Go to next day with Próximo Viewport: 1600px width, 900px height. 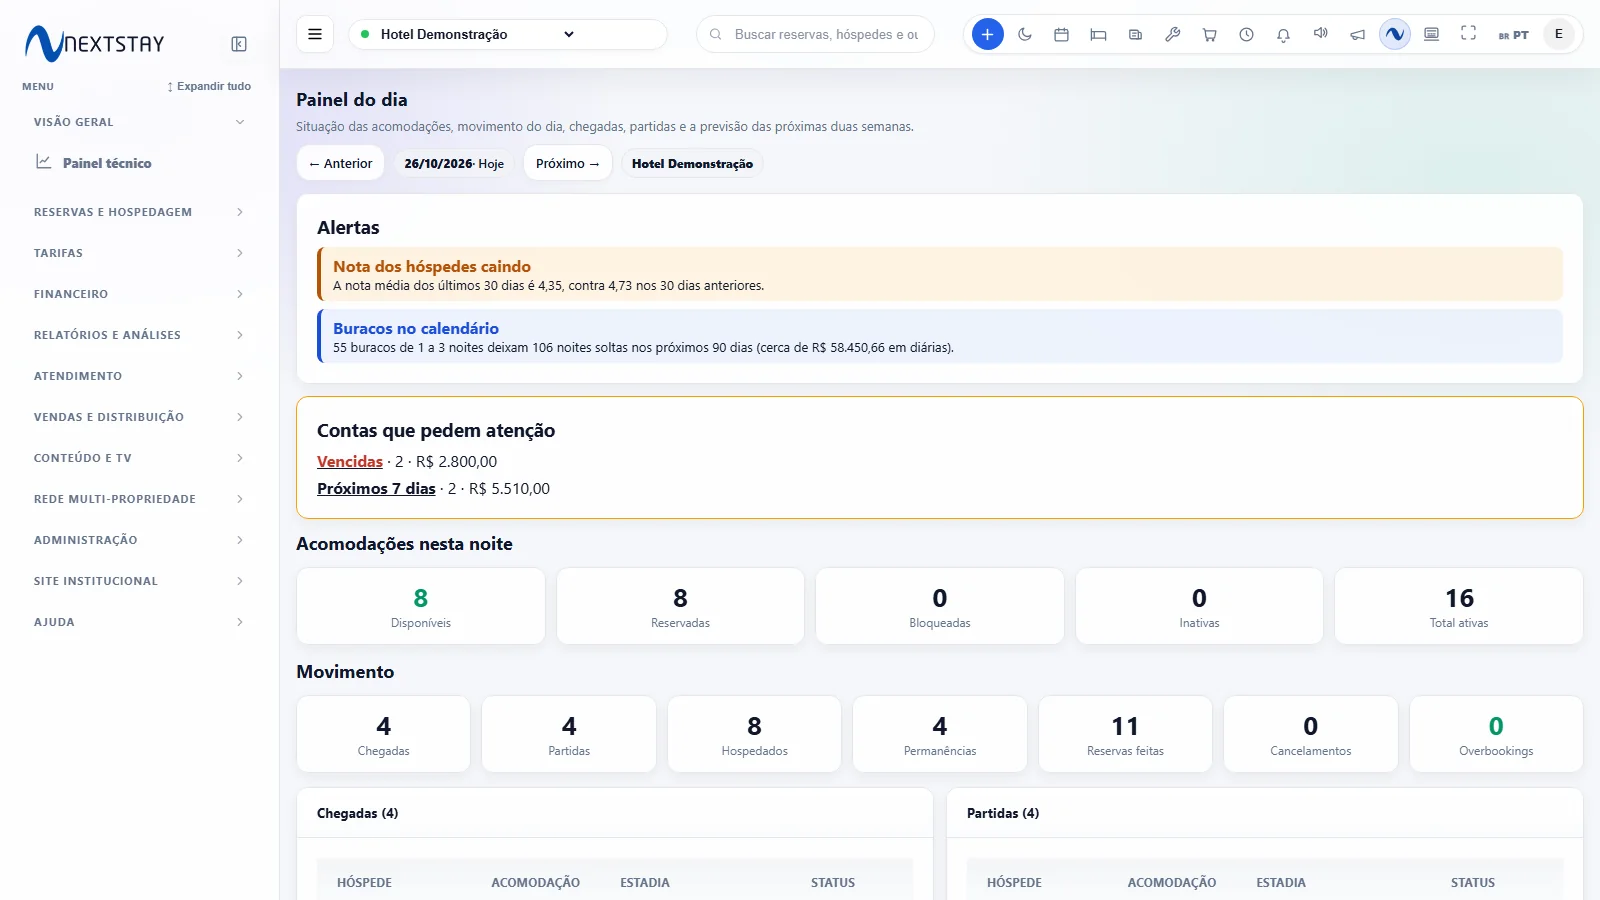click(568, 163)
